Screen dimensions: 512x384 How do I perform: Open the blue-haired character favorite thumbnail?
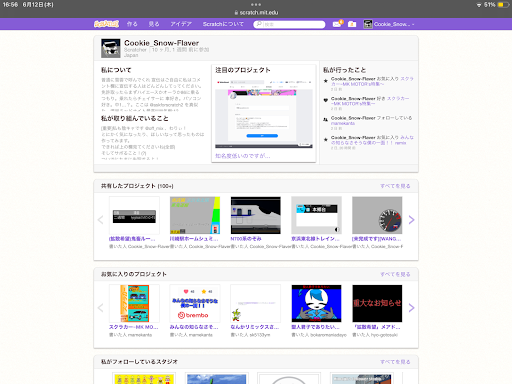pyautogui.click(x=316, y=303)
